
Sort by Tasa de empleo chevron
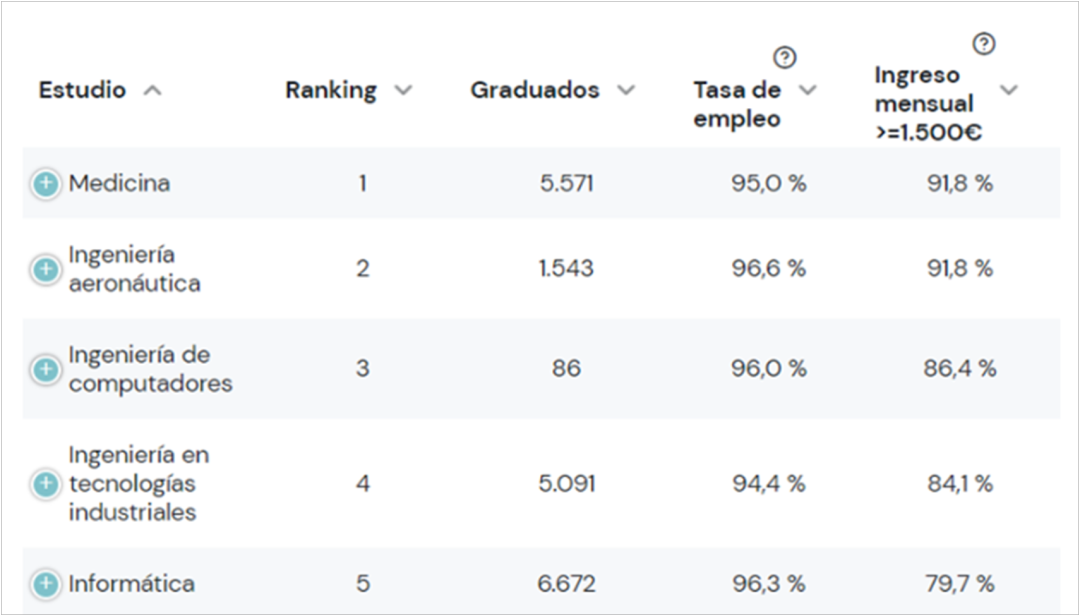click(807, 90)
